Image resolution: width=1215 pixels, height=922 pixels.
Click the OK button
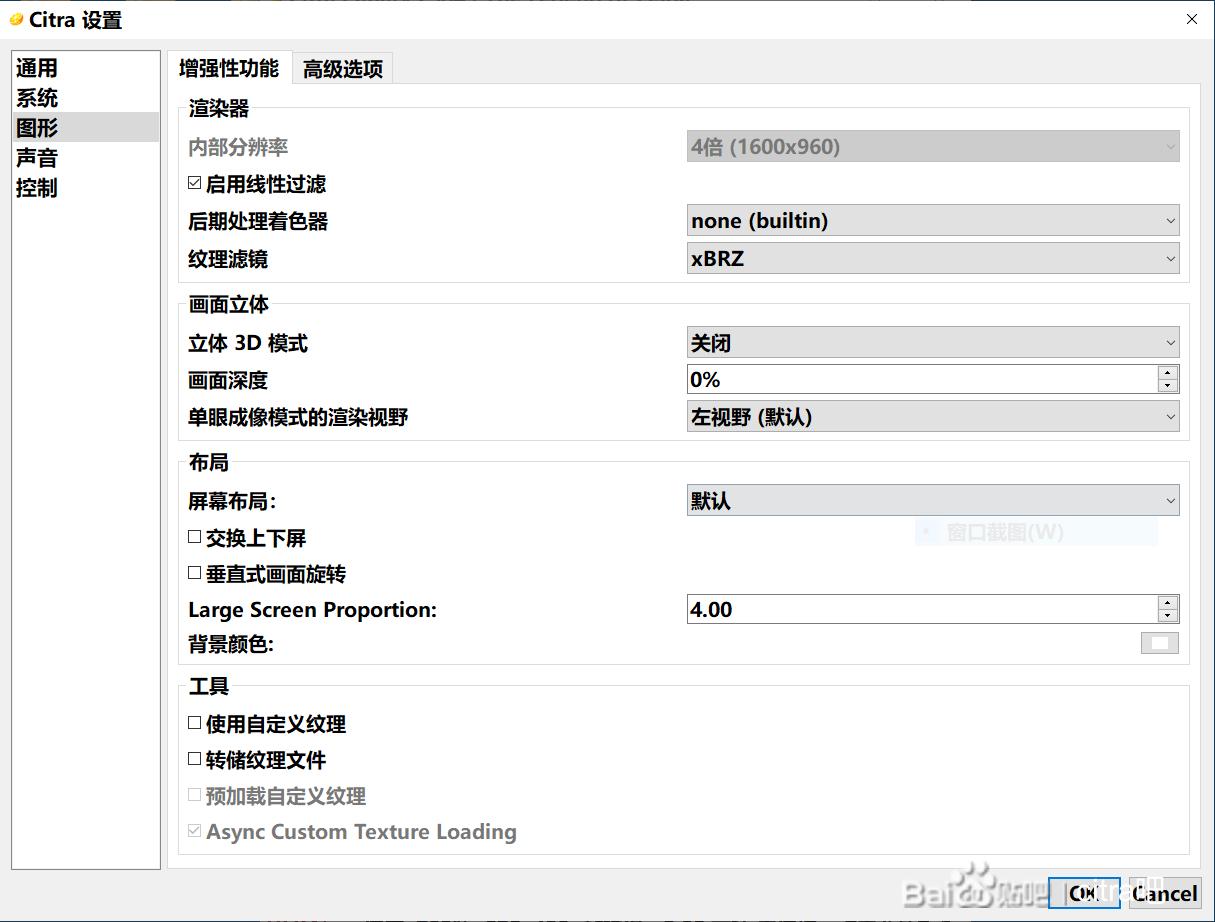coord(1084,893)
